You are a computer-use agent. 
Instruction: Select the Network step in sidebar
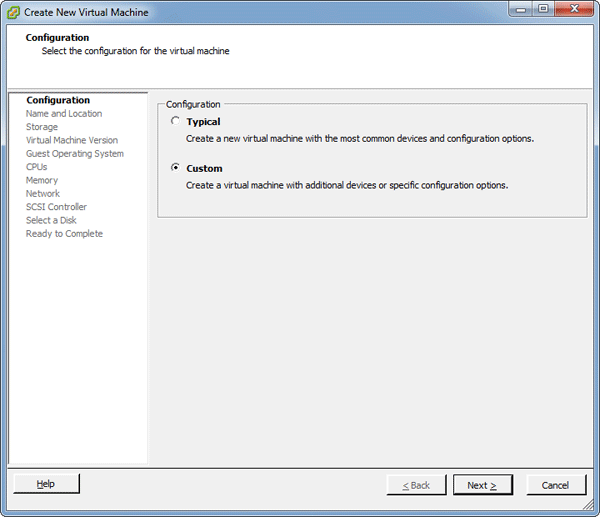(43, 194)
